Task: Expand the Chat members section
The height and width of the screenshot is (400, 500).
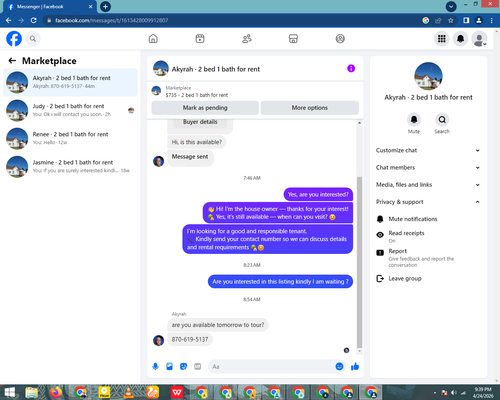Action: pos(428,167)
